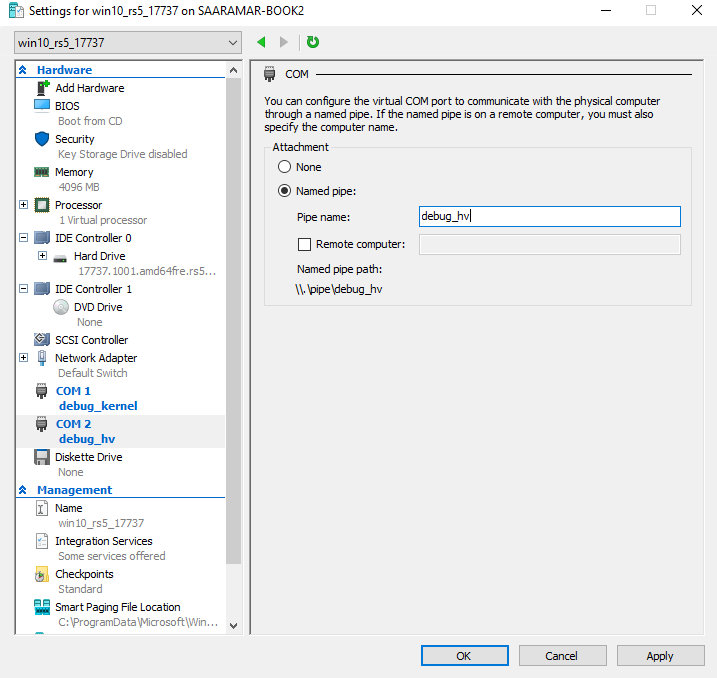Click the Diskette Drive floppy icon
This screenshot has height=678, width=717.
[42, 457]
